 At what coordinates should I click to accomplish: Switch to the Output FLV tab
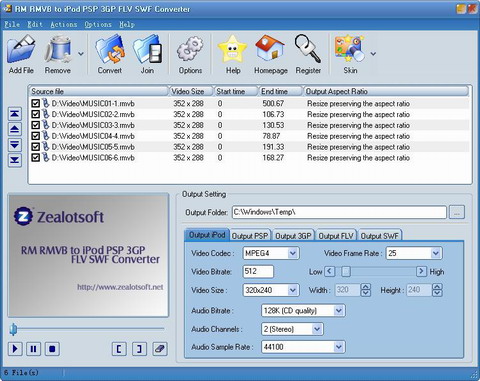coord(336,236)
